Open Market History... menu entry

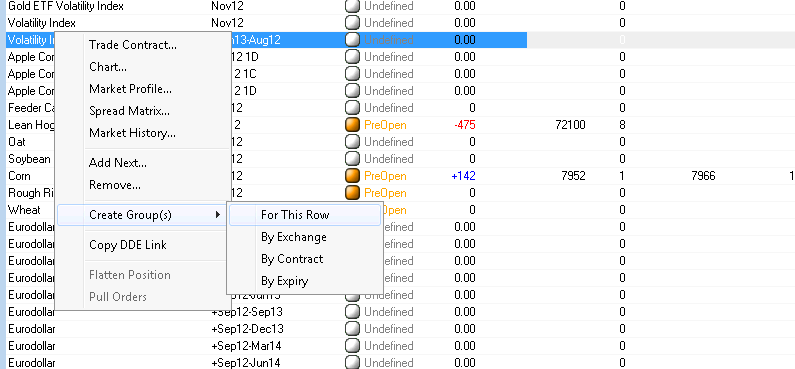tap(132, 133)
